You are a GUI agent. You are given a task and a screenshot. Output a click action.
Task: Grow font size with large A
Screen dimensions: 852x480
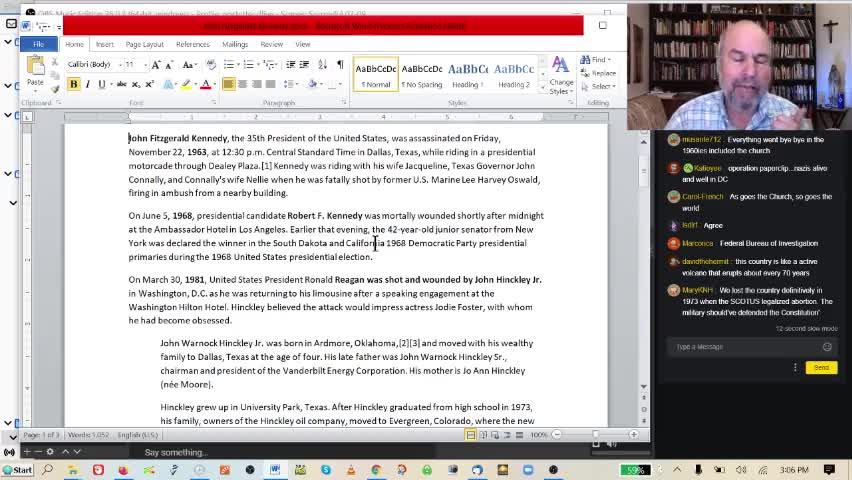point(156,65)
